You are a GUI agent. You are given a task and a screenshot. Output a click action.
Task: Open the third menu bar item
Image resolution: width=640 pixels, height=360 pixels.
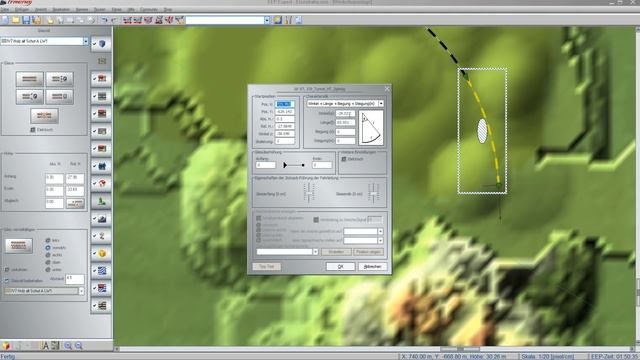(41, 9)
